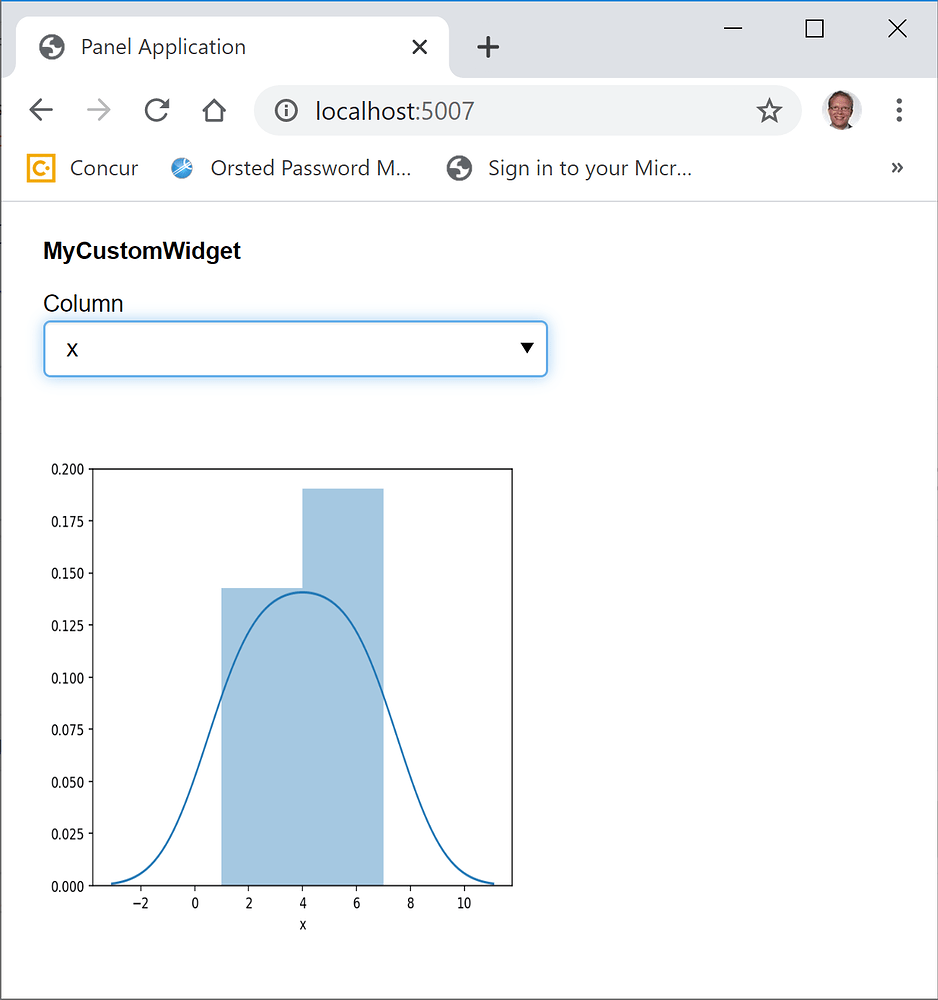Open the Sign in to your Micr... bookmark

569,168
